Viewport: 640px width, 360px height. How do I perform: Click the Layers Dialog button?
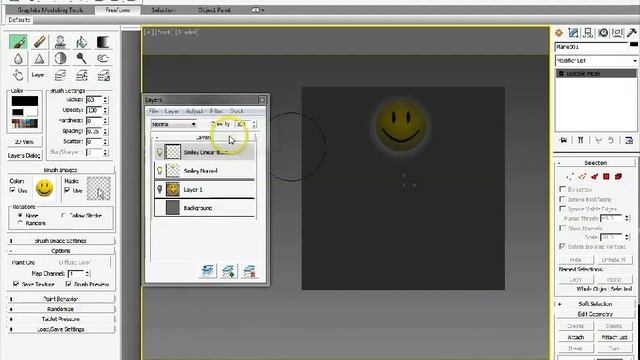pos(24,156)
